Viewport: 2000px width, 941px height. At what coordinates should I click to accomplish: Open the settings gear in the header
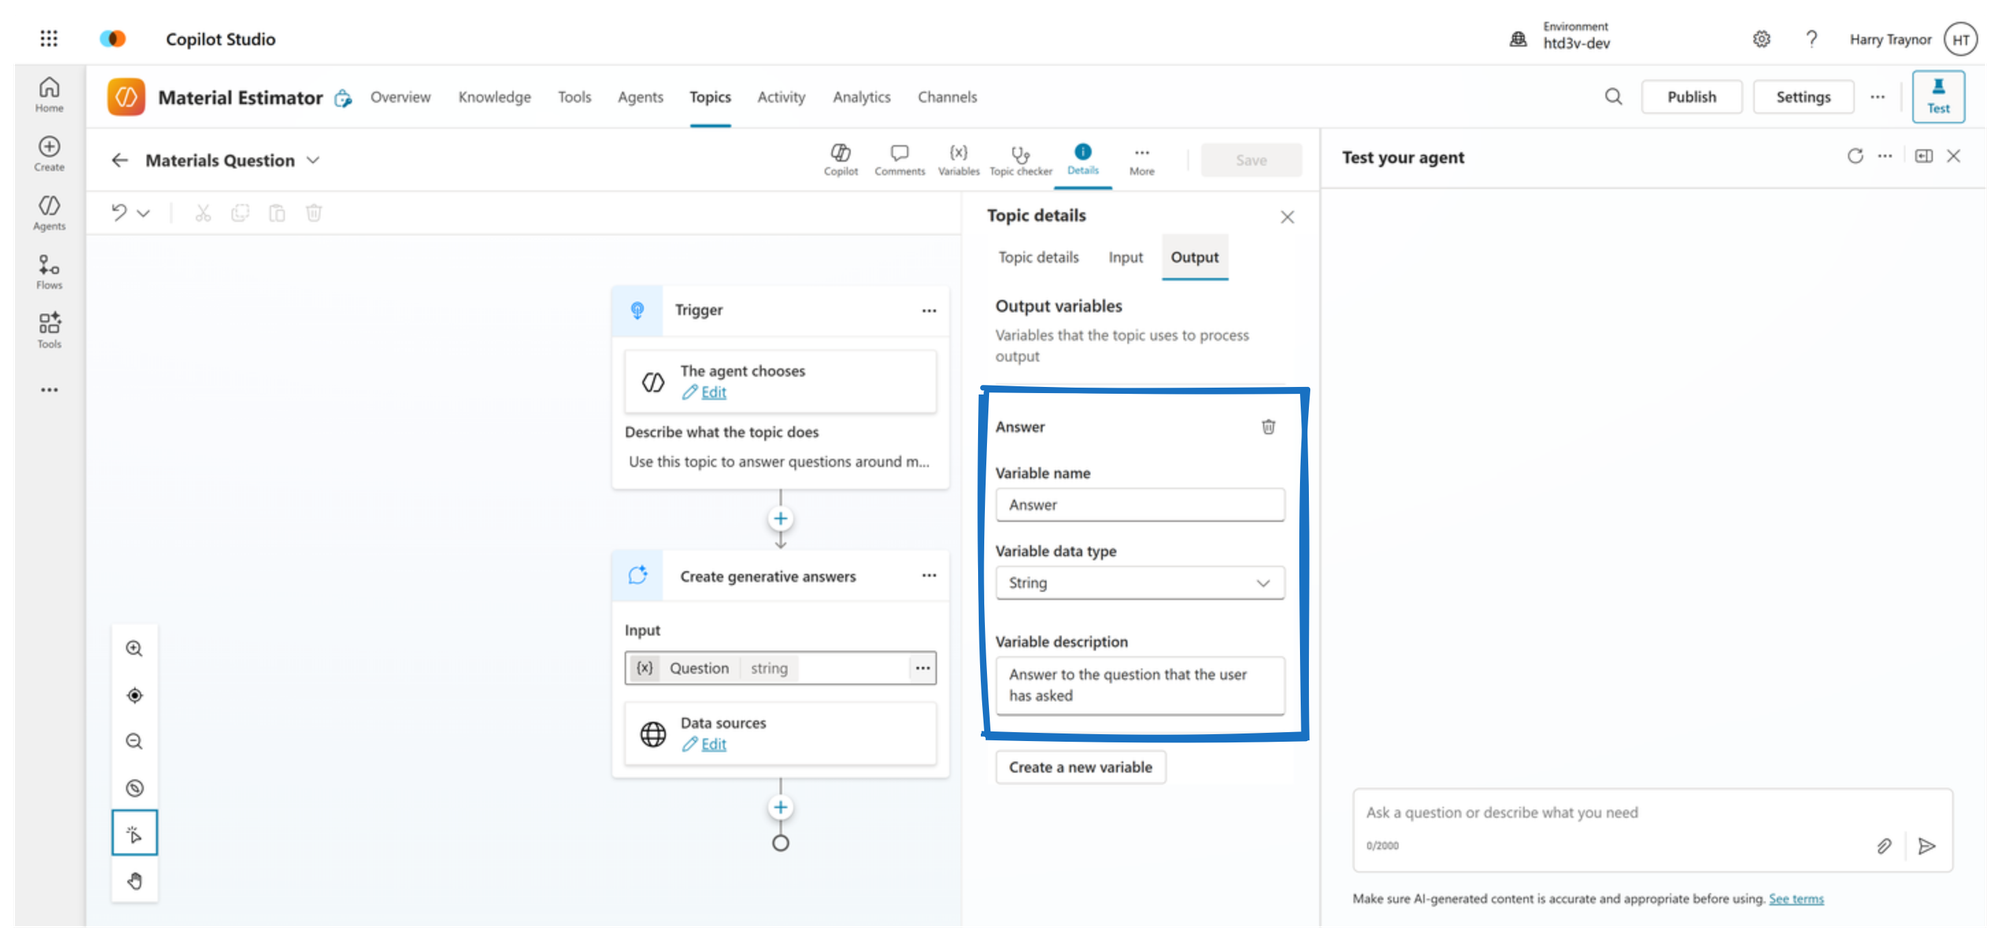[x=1762, y=39]
